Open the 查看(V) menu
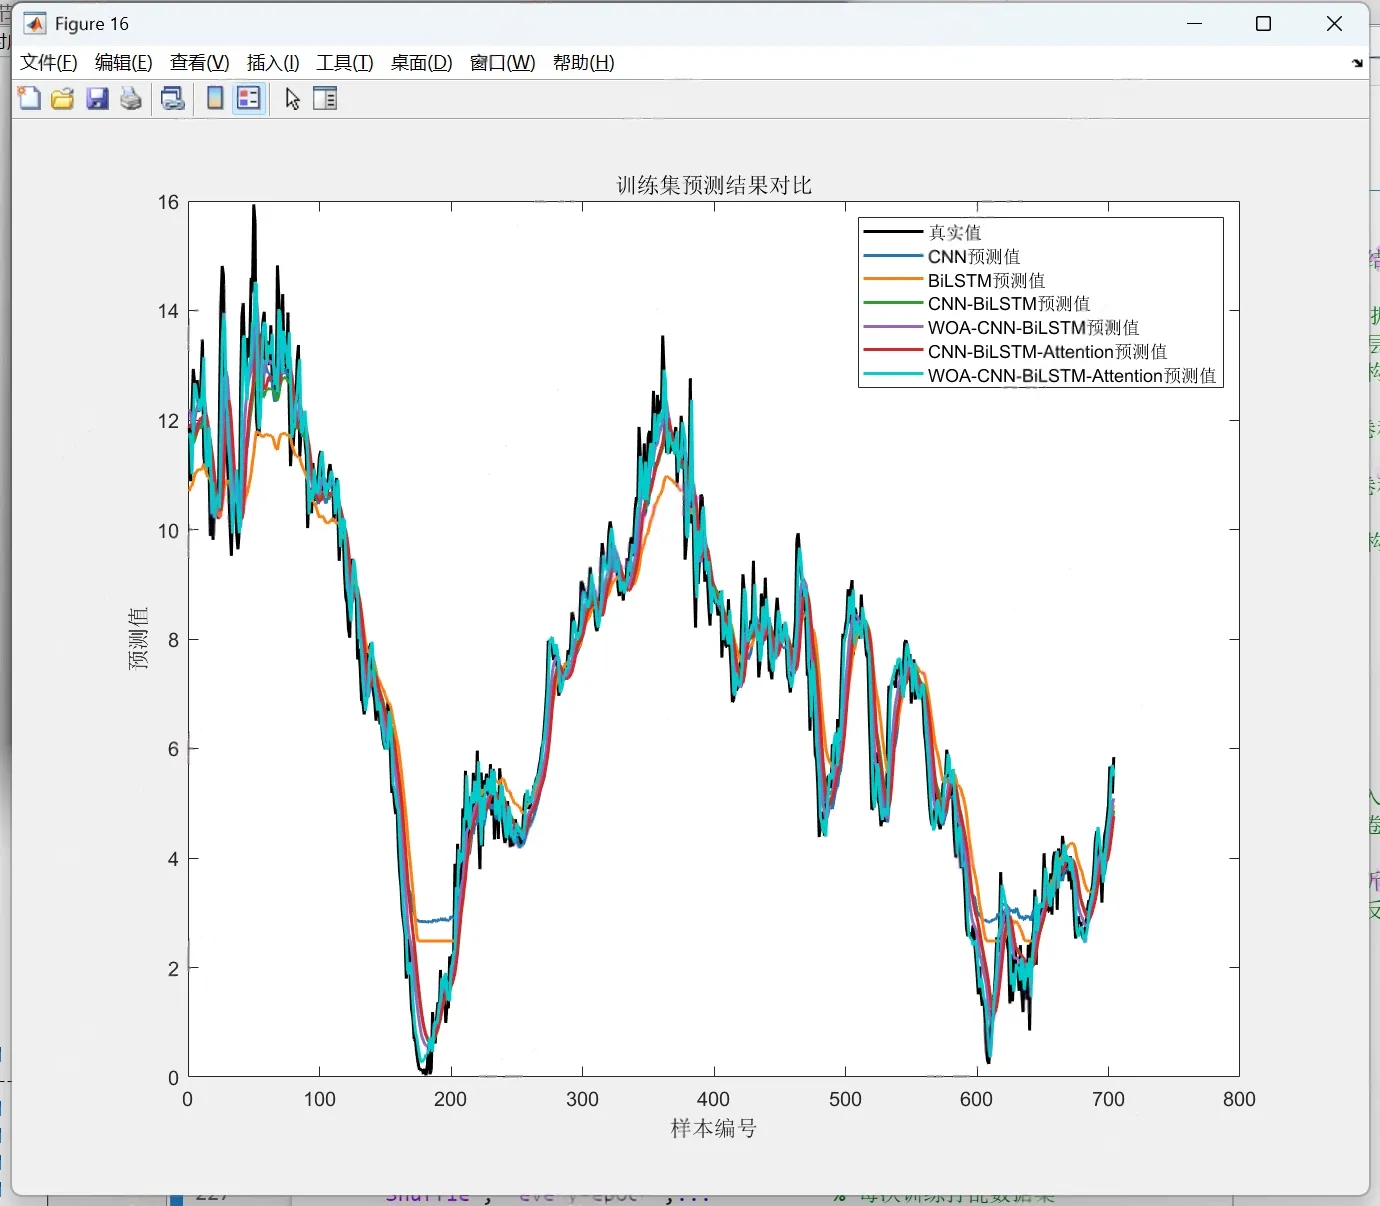The height and width of the screenshot is (1206, 1380). click(200, 63)
